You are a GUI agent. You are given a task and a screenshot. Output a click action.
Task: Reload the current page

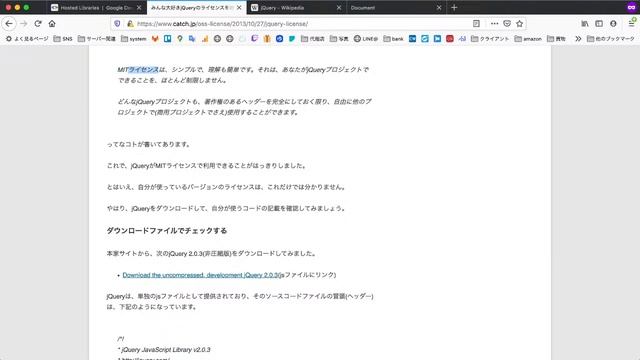pyautogui.click(x=38, y=24)
